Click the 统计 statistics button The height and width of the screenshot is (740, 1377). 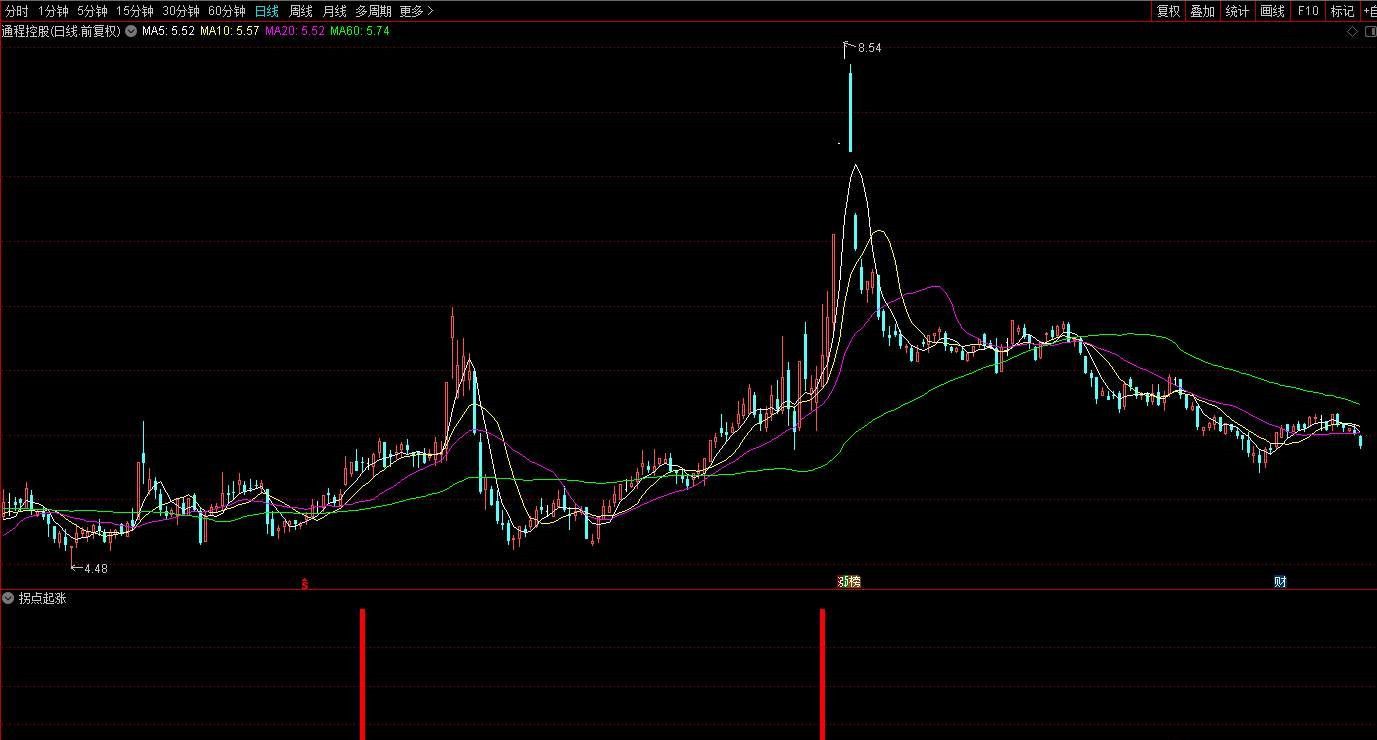coord(1237,11)
